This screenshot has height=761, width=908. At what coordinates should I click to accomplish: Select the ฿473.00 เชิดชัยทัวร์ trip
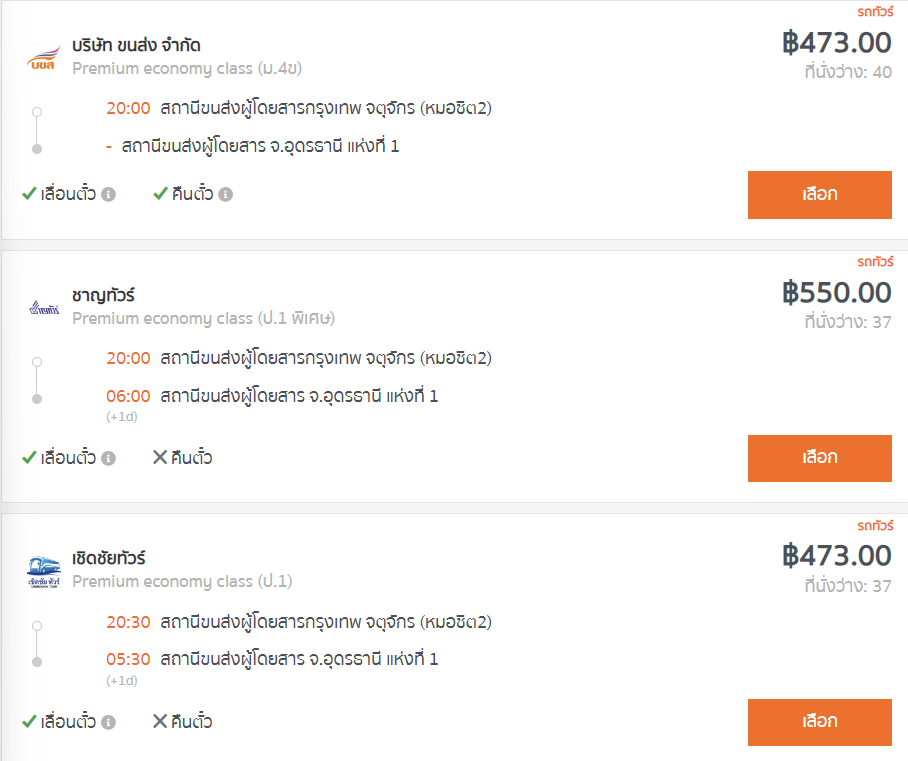tap(819, 722)
